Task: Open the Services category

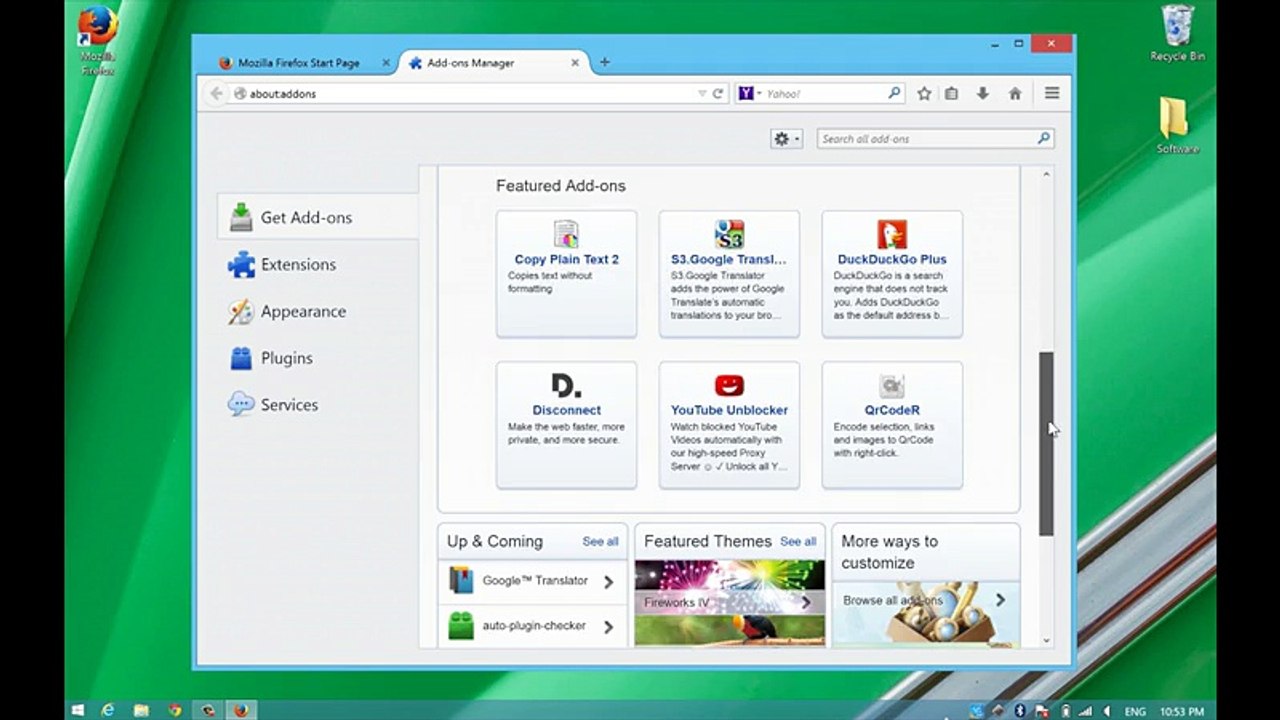Action: (x=317, y=405)
